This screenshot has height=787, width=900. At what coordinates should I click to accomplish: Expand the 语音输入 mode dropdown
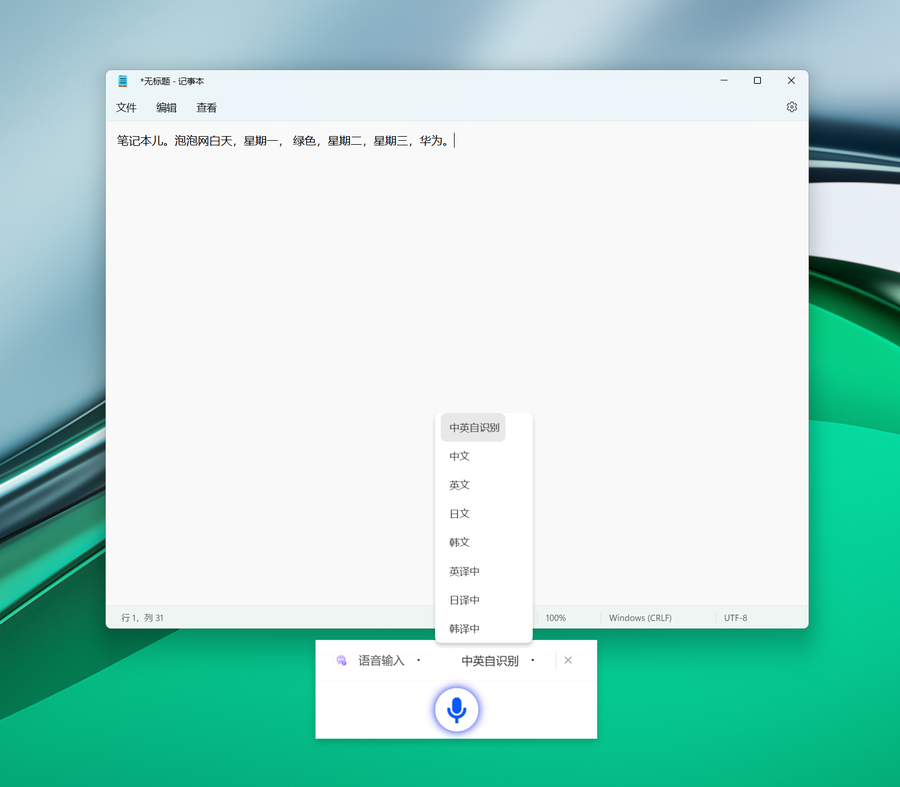[x=389, y=660]
